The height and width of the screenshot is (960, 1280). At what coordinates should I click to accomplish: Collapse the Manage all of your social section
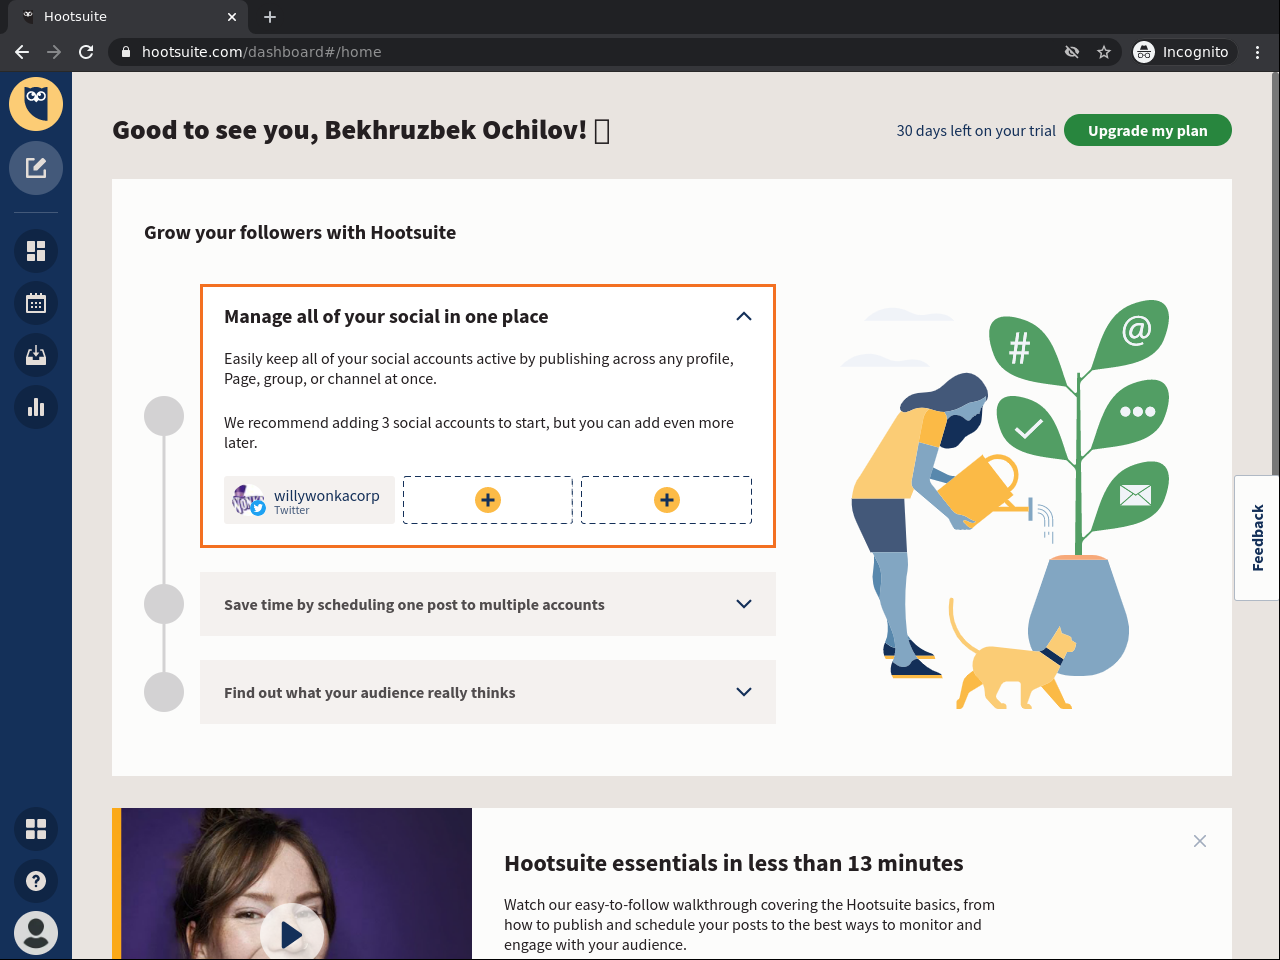click(744, 316)
